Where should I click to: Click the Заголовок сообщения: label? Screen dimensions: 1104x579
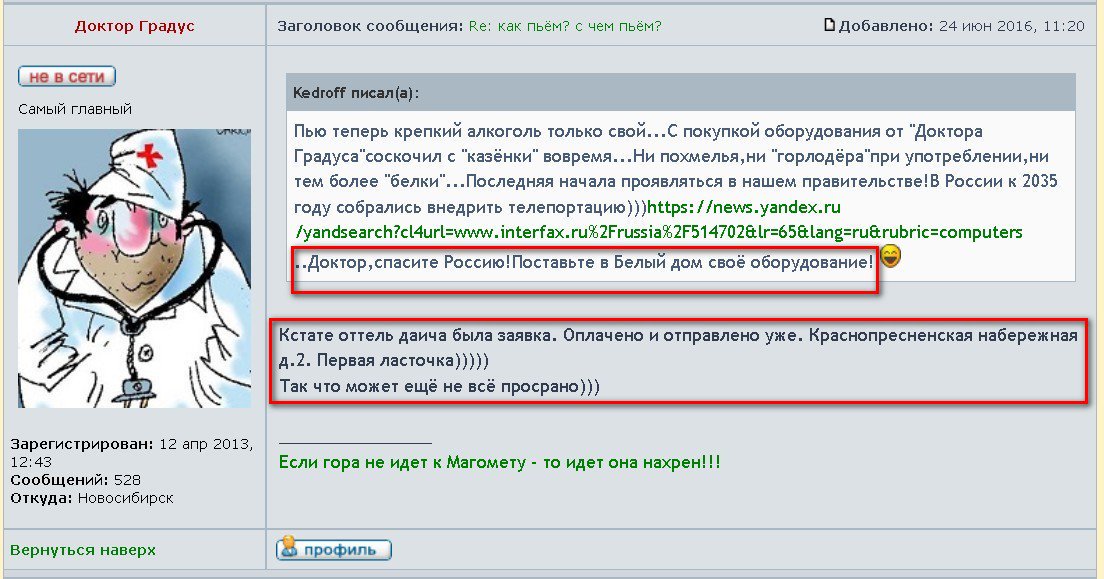(x=370, y=27)
